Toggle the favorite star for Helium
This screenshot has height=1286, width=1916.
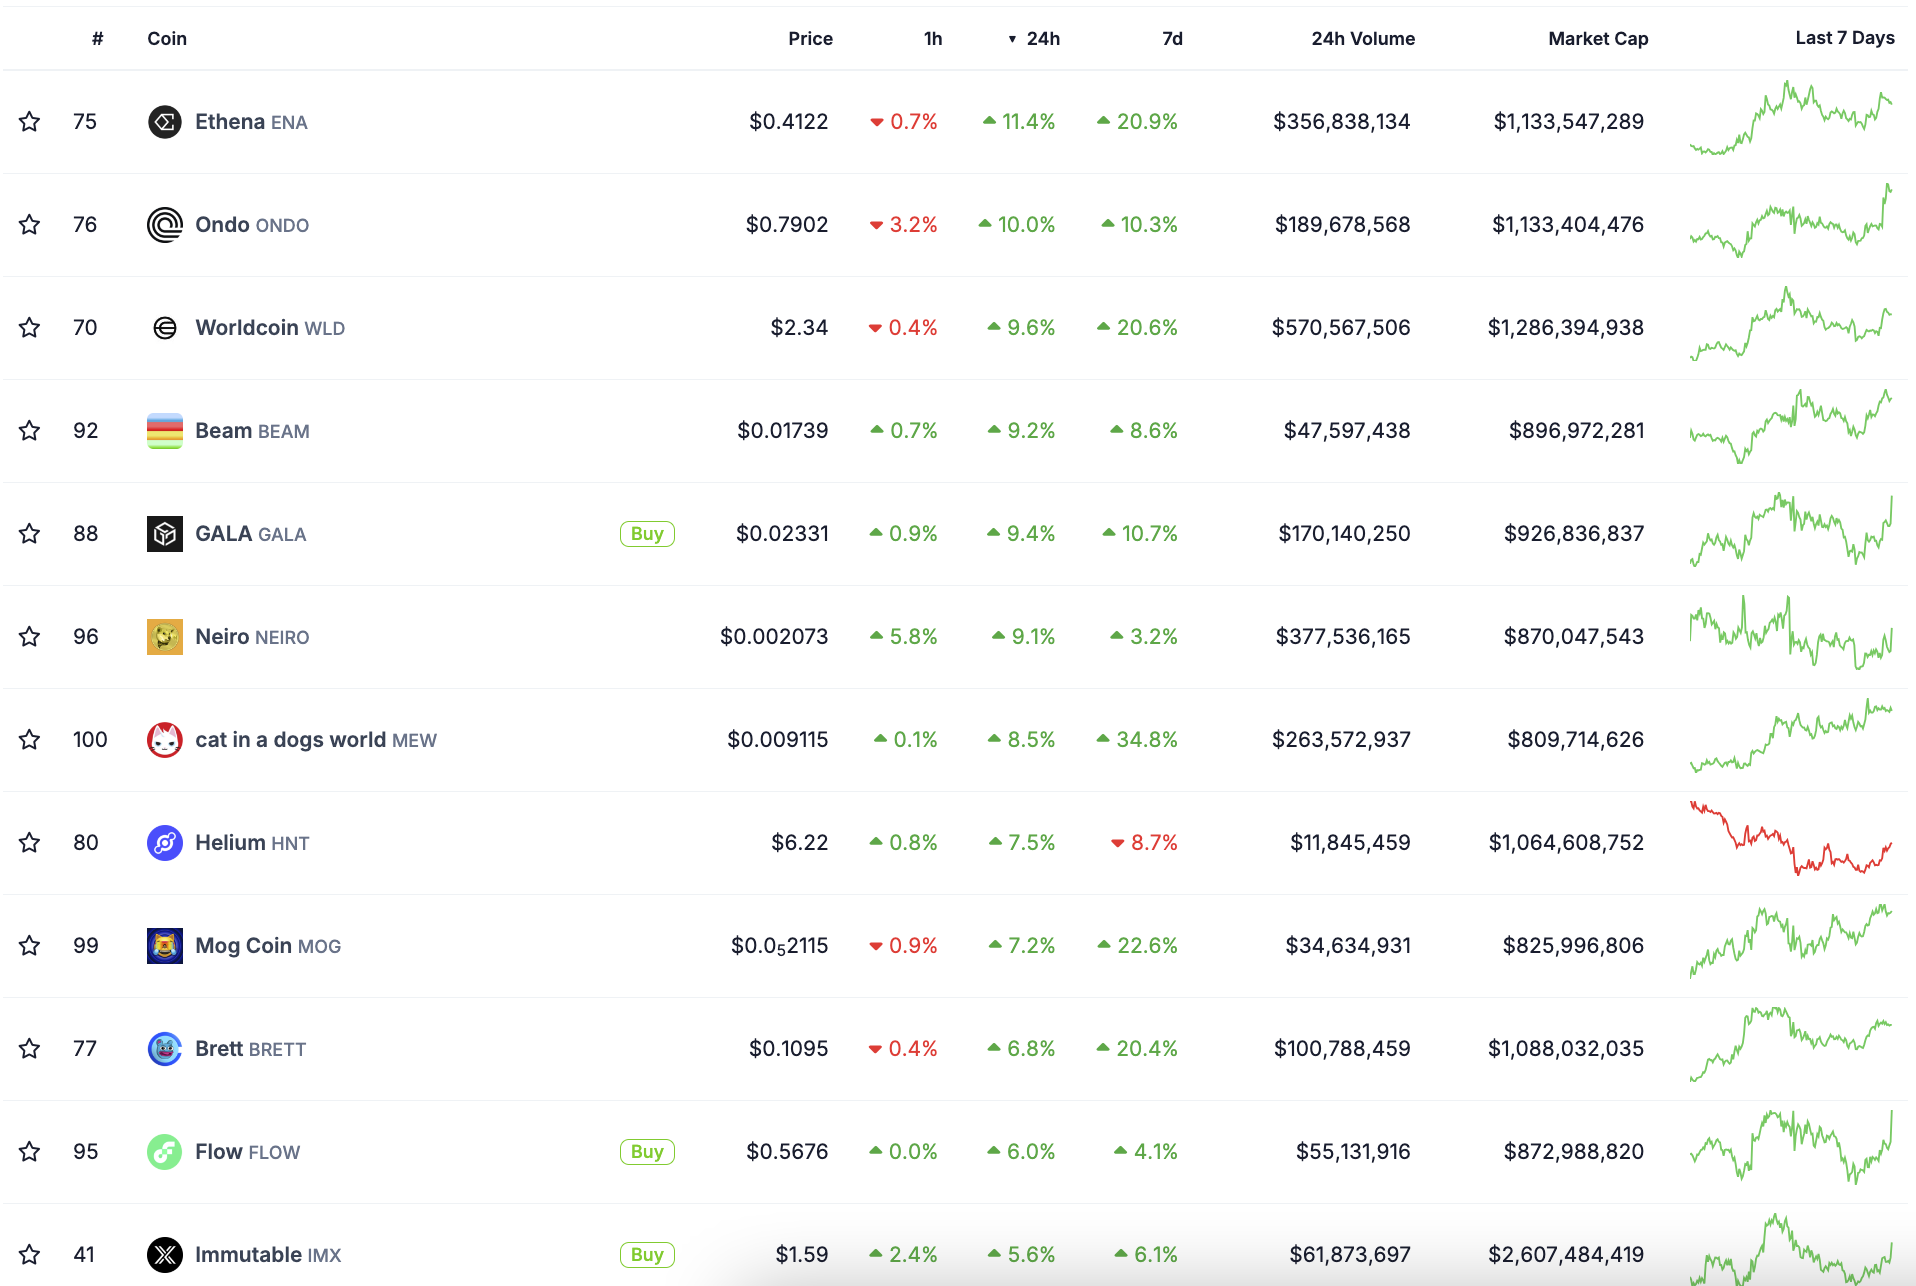point(30,843)
